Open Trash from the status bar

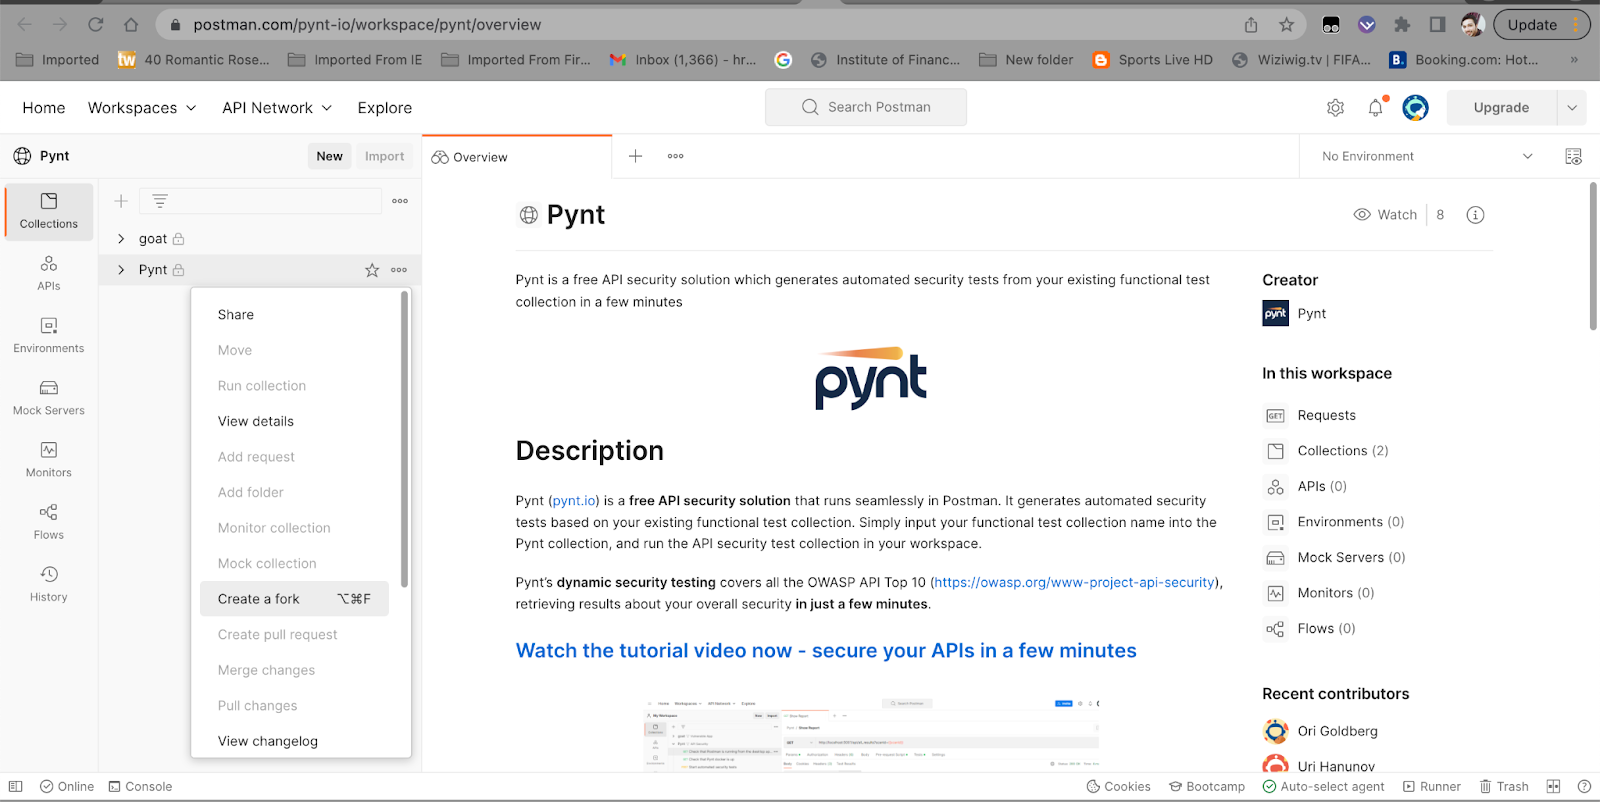click(1504, 787)
